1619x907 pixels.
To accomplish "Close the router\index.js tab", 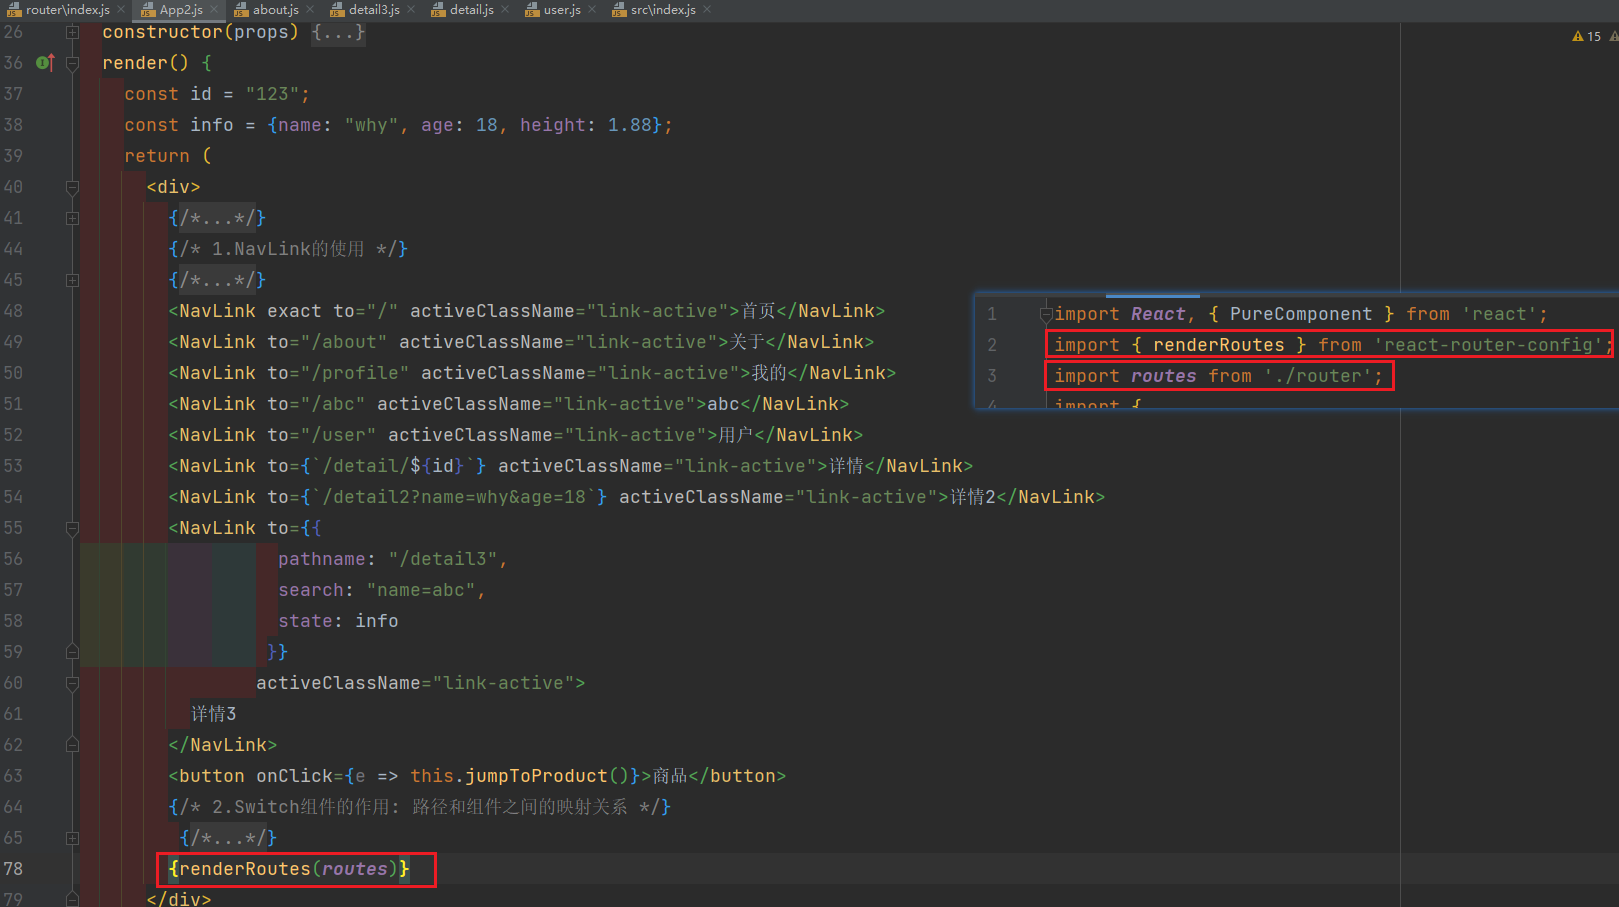I will tap(121, 10).
